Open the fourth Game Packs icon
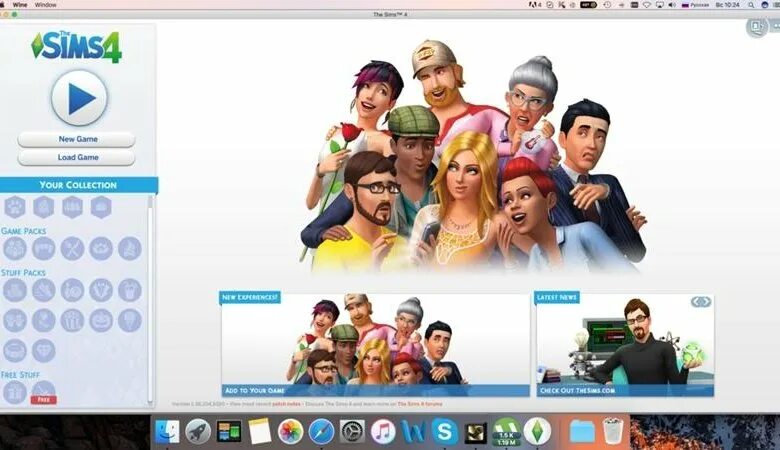The width and height of the screenshot is (780, 450). click(x=101, y=248)
